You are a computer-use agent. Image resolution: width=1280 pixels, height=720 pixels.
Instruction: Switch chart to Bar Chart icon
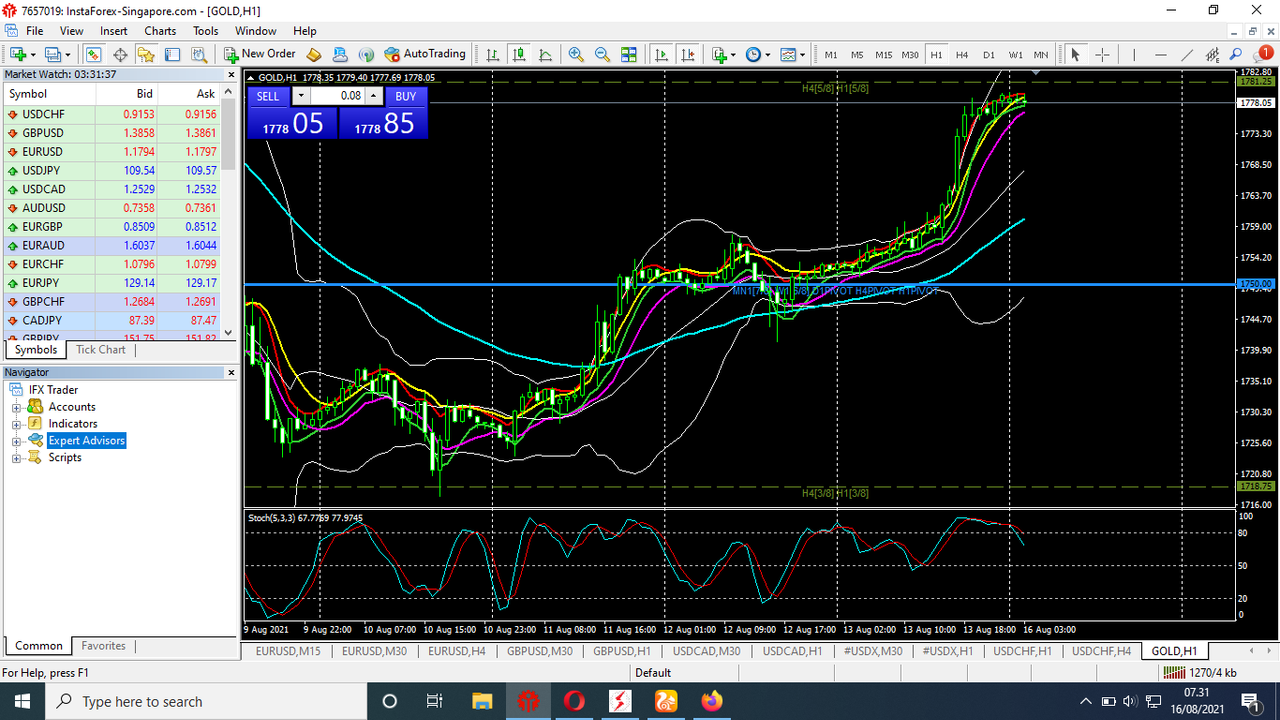[x=493, y=54]
